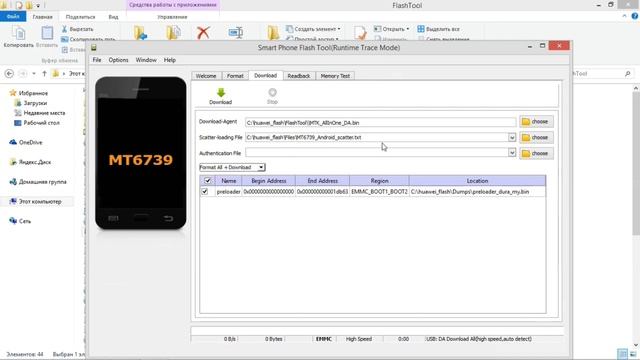Open the Управление ribbon tab in Explorer

[172, 17]
